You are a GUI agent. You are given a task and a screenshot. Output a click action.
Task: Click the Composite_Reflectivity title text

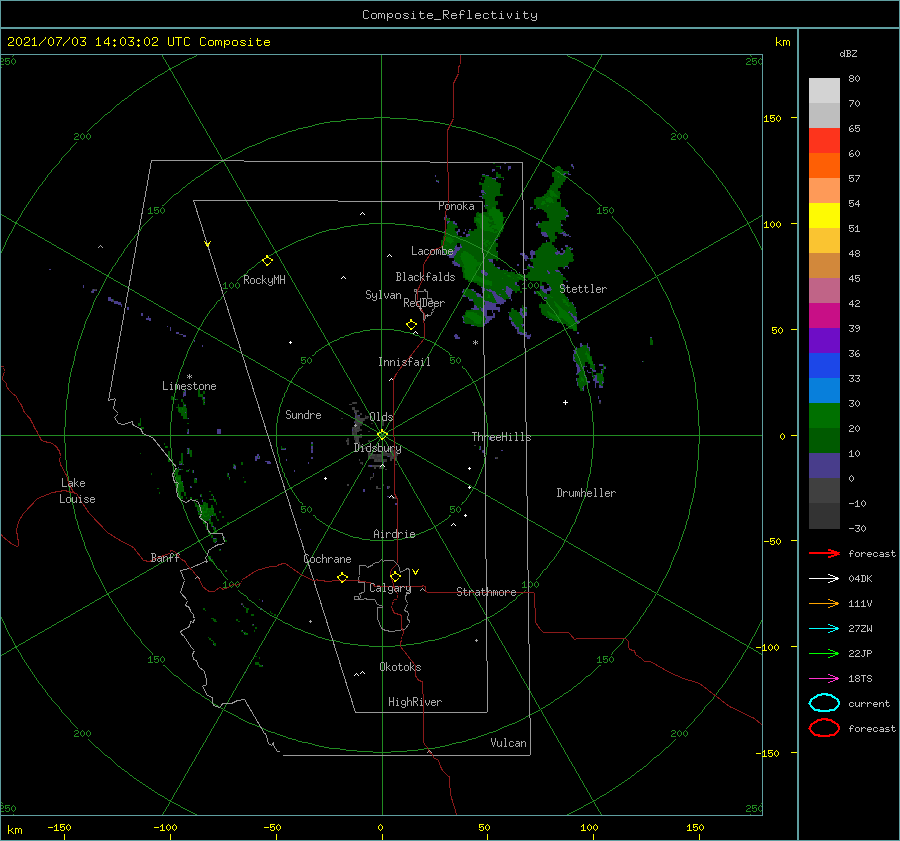click(x=449, y=15)
